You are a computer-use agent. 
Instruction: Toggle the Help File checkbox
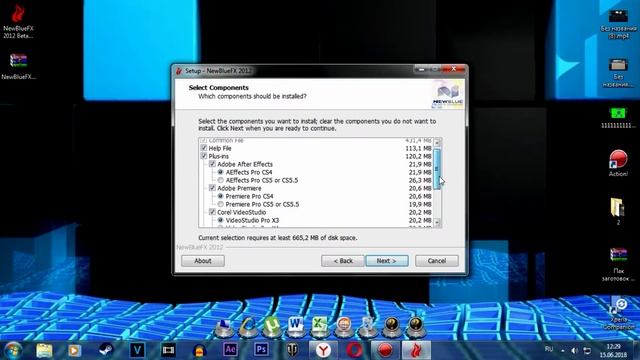204,148
